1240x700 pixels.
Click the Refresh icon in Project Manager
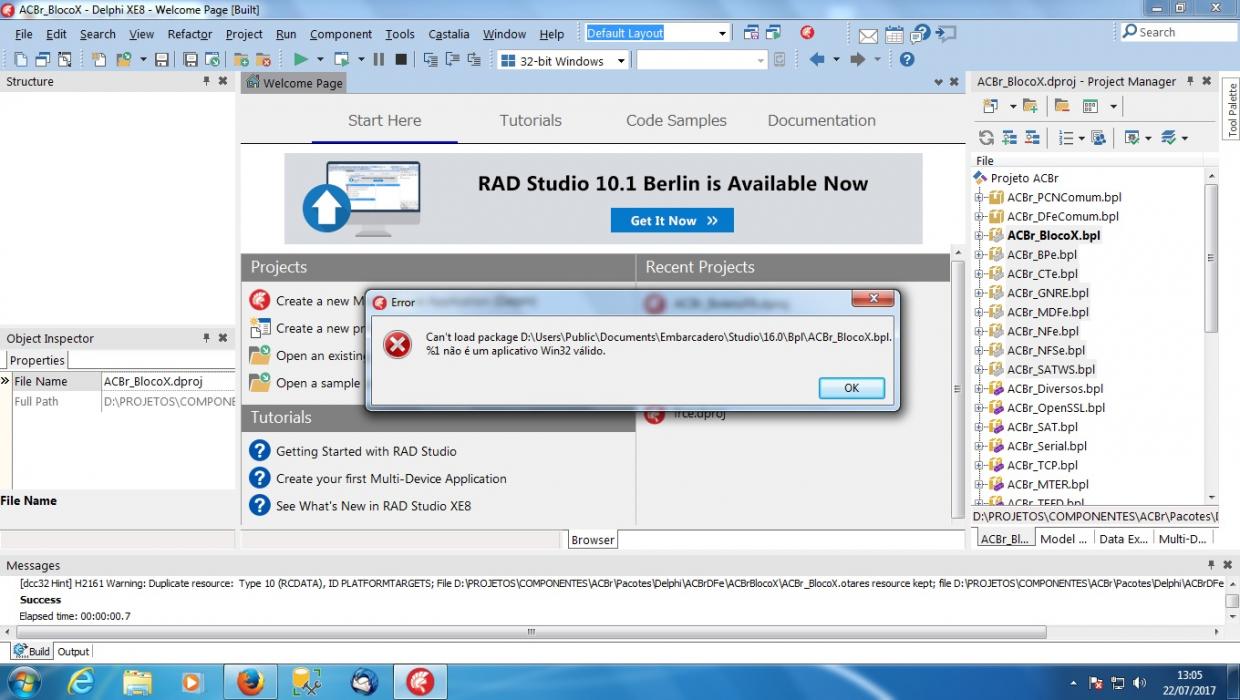coord(987,138)
